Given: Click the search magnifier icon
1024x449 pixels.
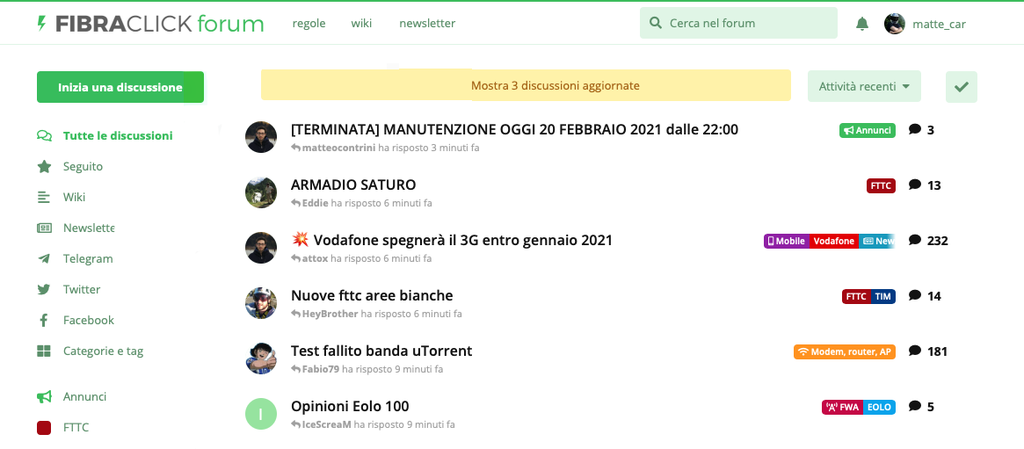Looking at the screenshot, I should [656, 23].
